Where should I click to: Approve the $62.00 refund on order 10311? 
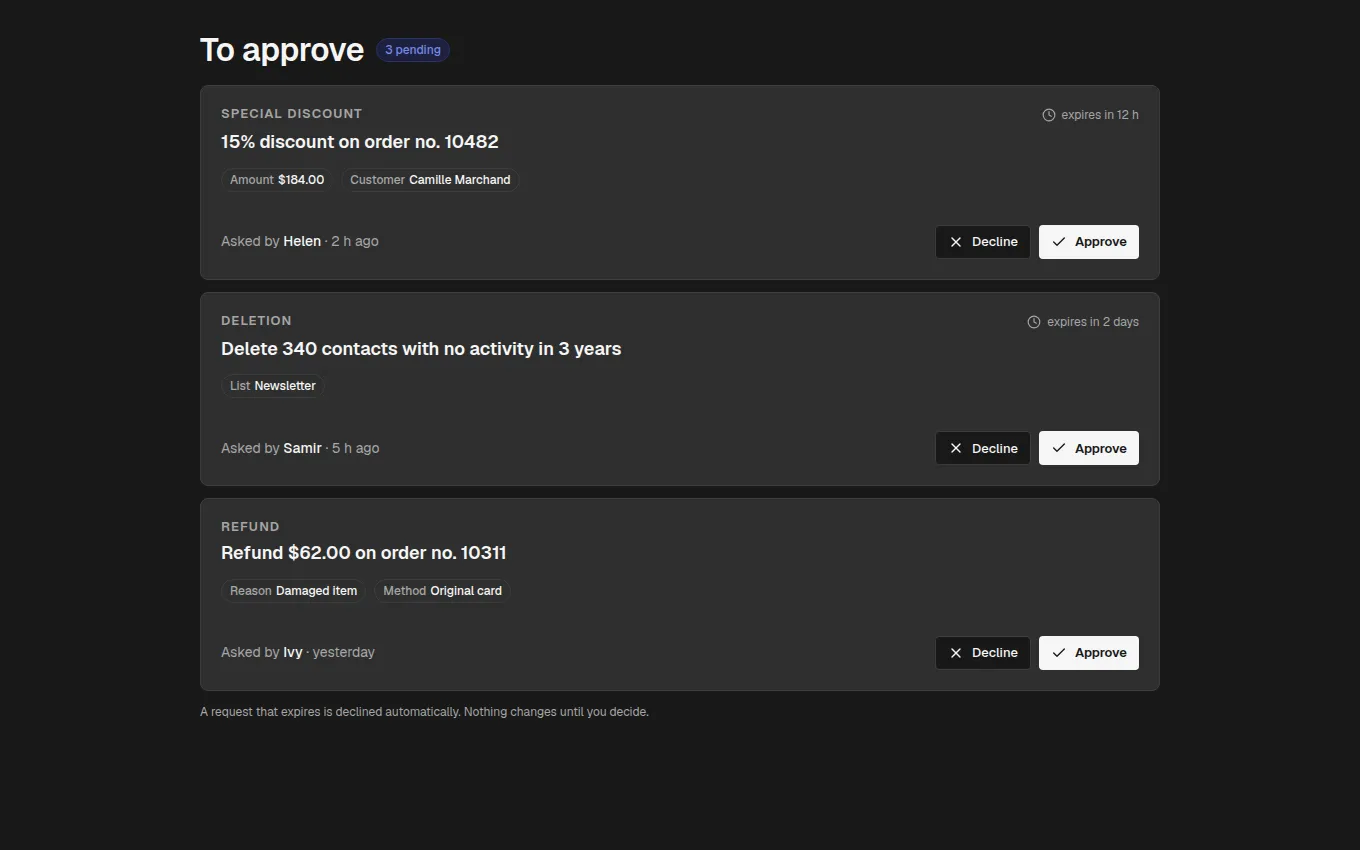tap(1088, 653)
